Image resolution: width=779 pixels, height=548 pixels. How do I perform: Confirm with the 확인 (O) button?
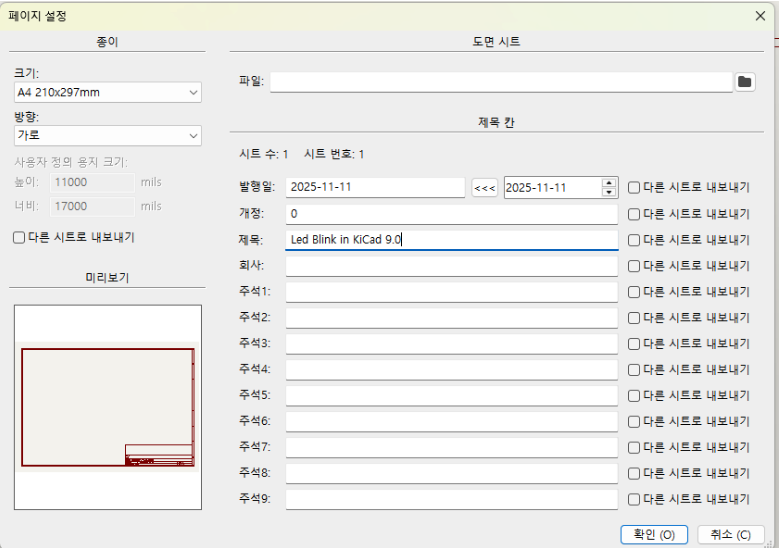click(654, 535)
